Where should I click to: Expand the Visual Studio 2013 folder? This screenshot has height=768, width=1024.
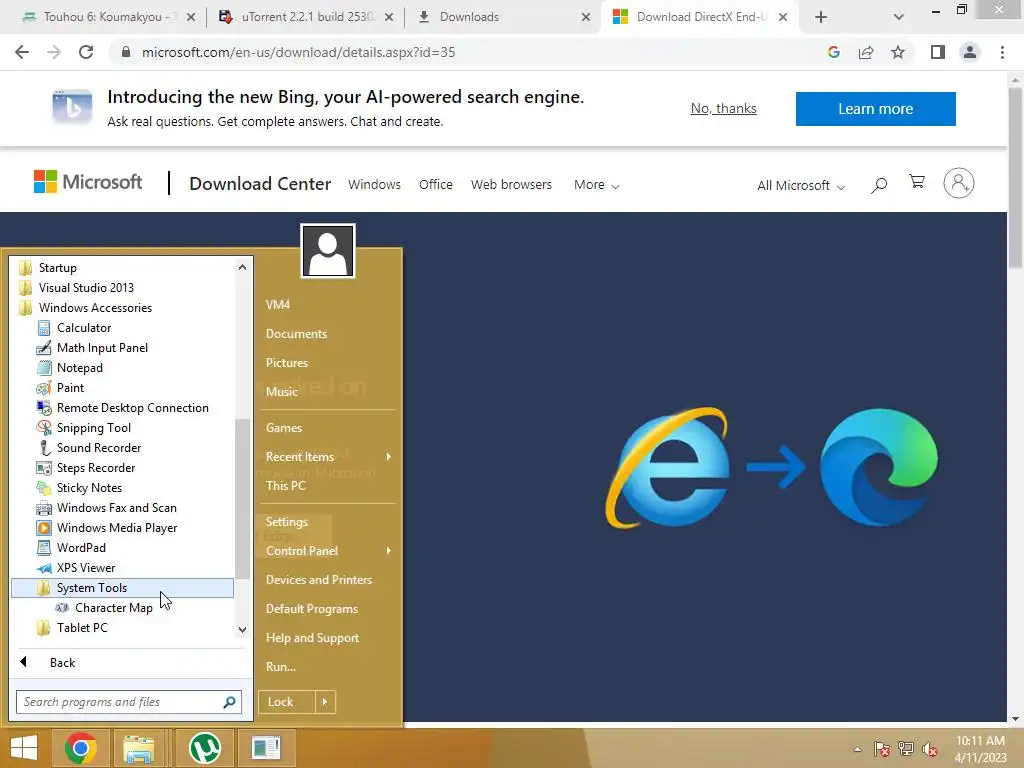coord(86,288)
